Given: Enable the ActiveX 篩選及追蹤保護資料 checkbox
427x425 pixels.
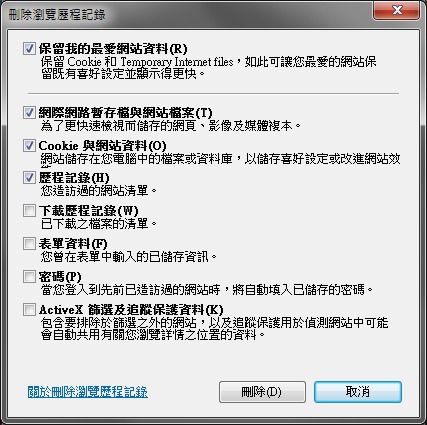Looking at the screenshot, I should pos(29,310).
